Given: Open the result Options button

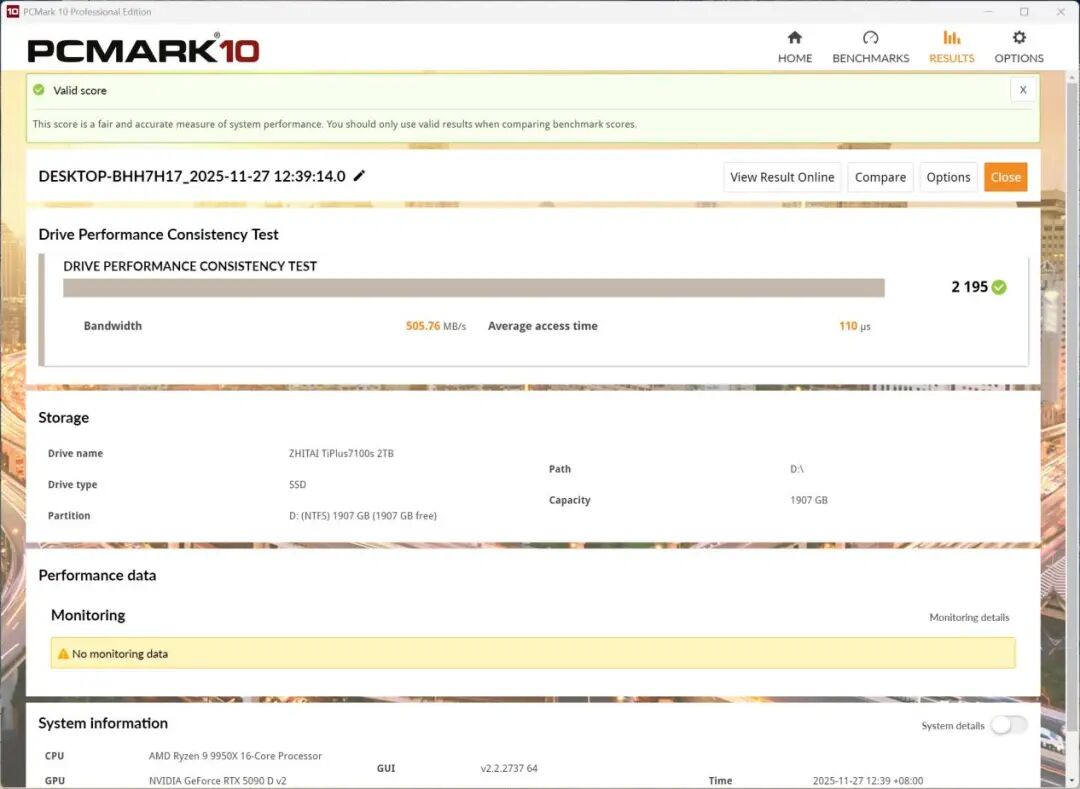Looking at the screenshot, I should (x=948, y=177).
